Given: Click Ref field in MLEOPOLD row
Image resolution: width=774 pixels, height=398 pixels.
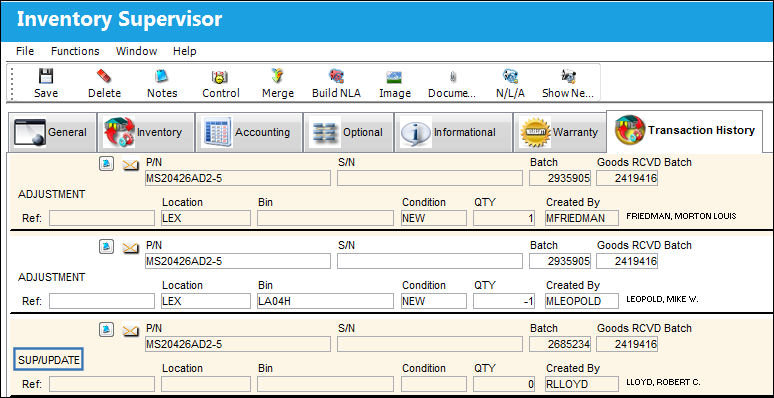Looking at the screenshot, I should [102, 301].
